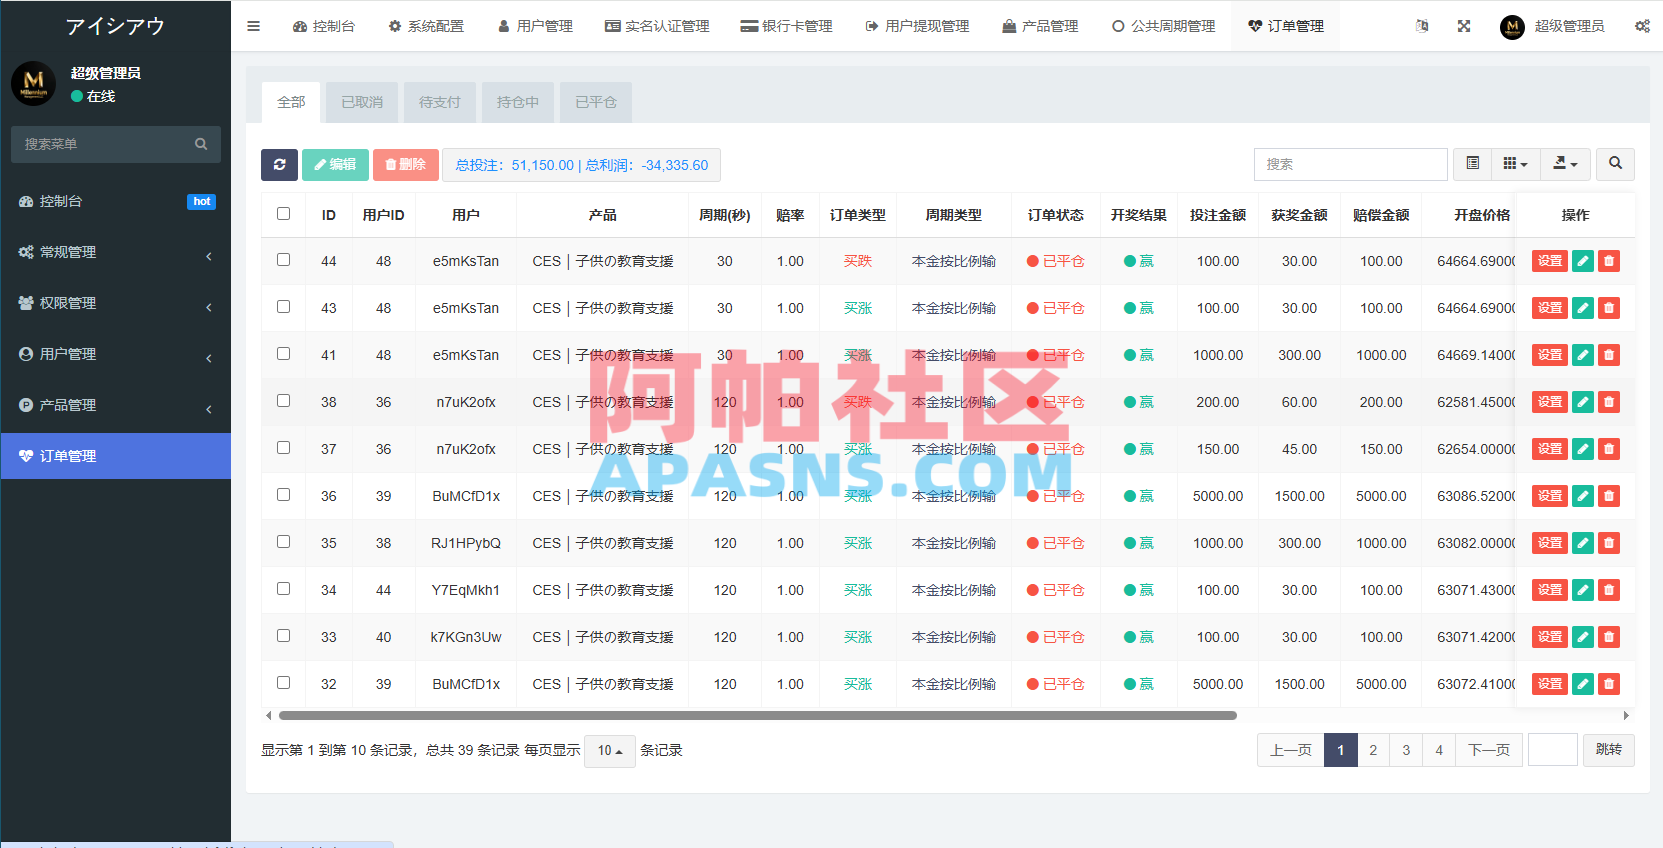Go to the next page 下一页
This screenshot has height=848, width=1663.
1489,750
